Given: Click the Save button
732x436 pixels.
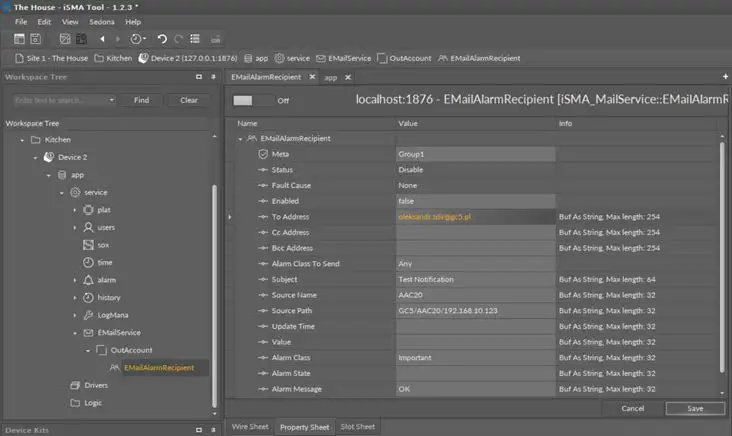Looking at the screenshot, I should (x=695, y=408).
